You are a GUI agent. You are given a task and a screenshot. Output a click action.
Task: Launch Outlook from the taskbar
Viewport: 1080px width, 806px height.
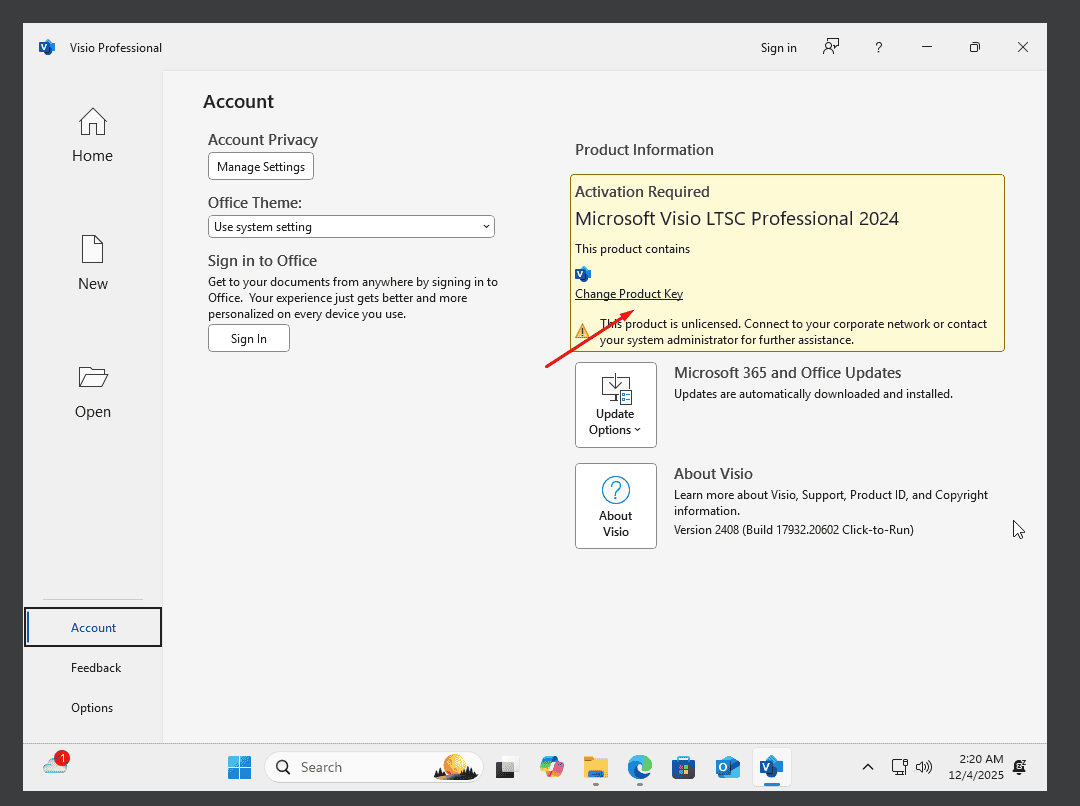coord(727,767)
